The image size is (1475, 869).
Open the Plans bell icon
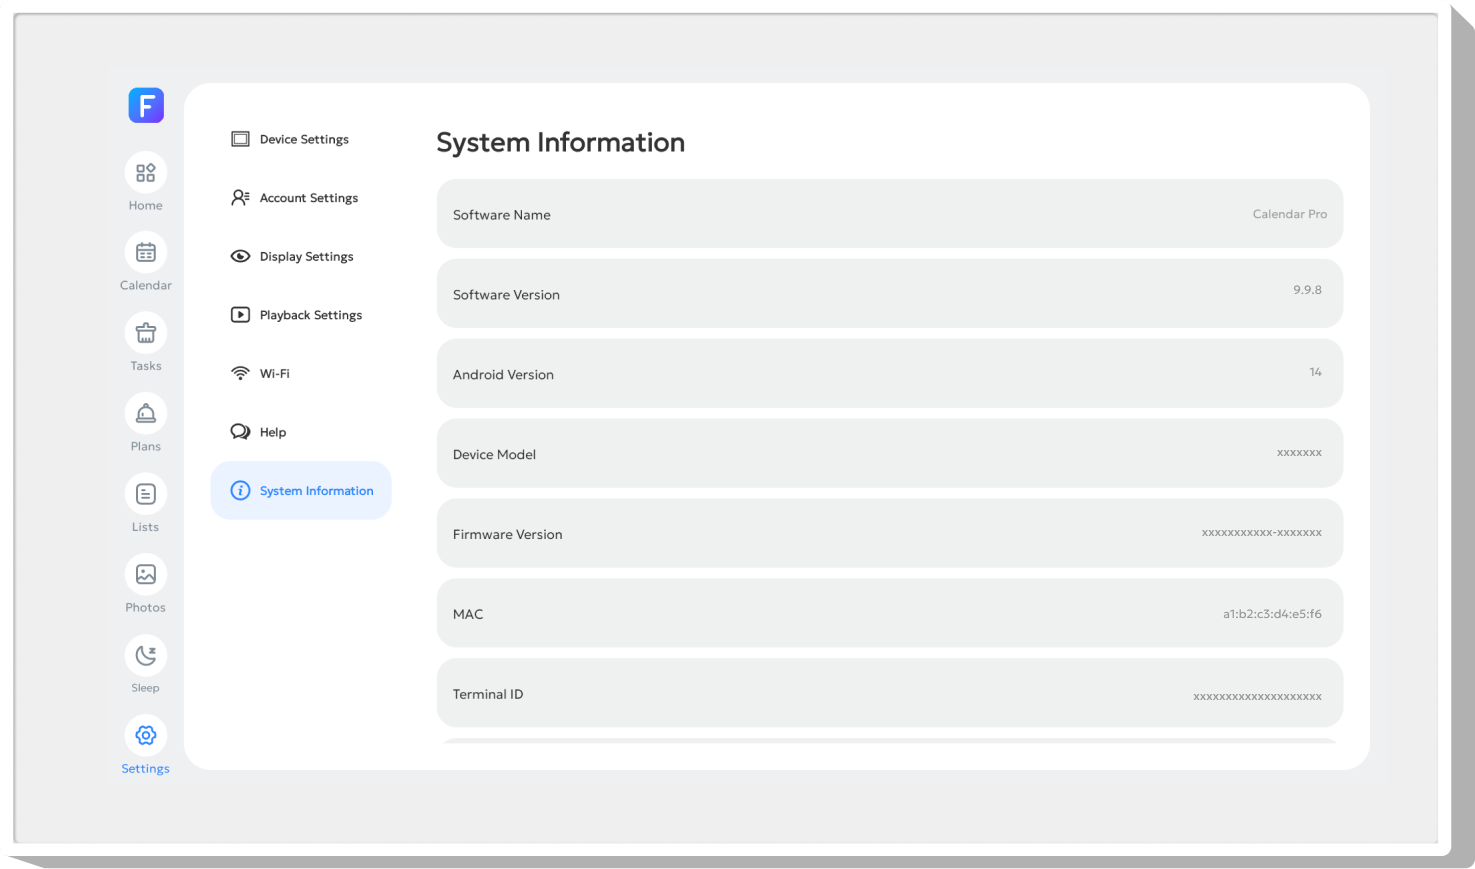tap(146, 413)
